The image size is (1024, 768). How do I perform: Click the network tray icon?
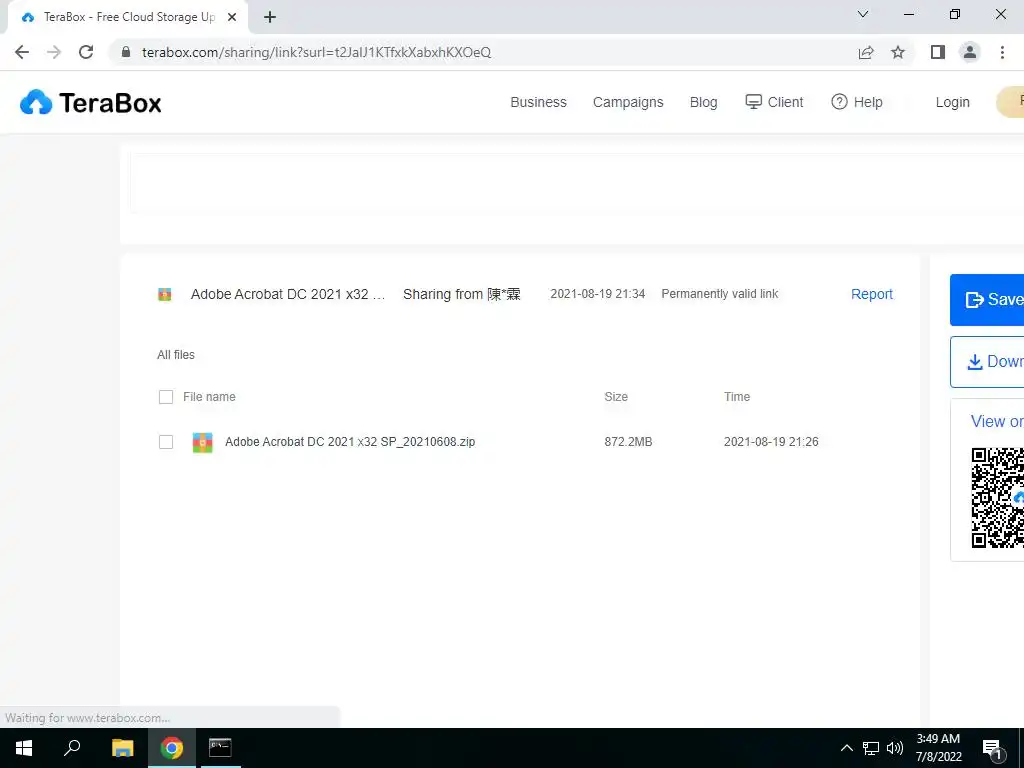click(x=871, y=748)
